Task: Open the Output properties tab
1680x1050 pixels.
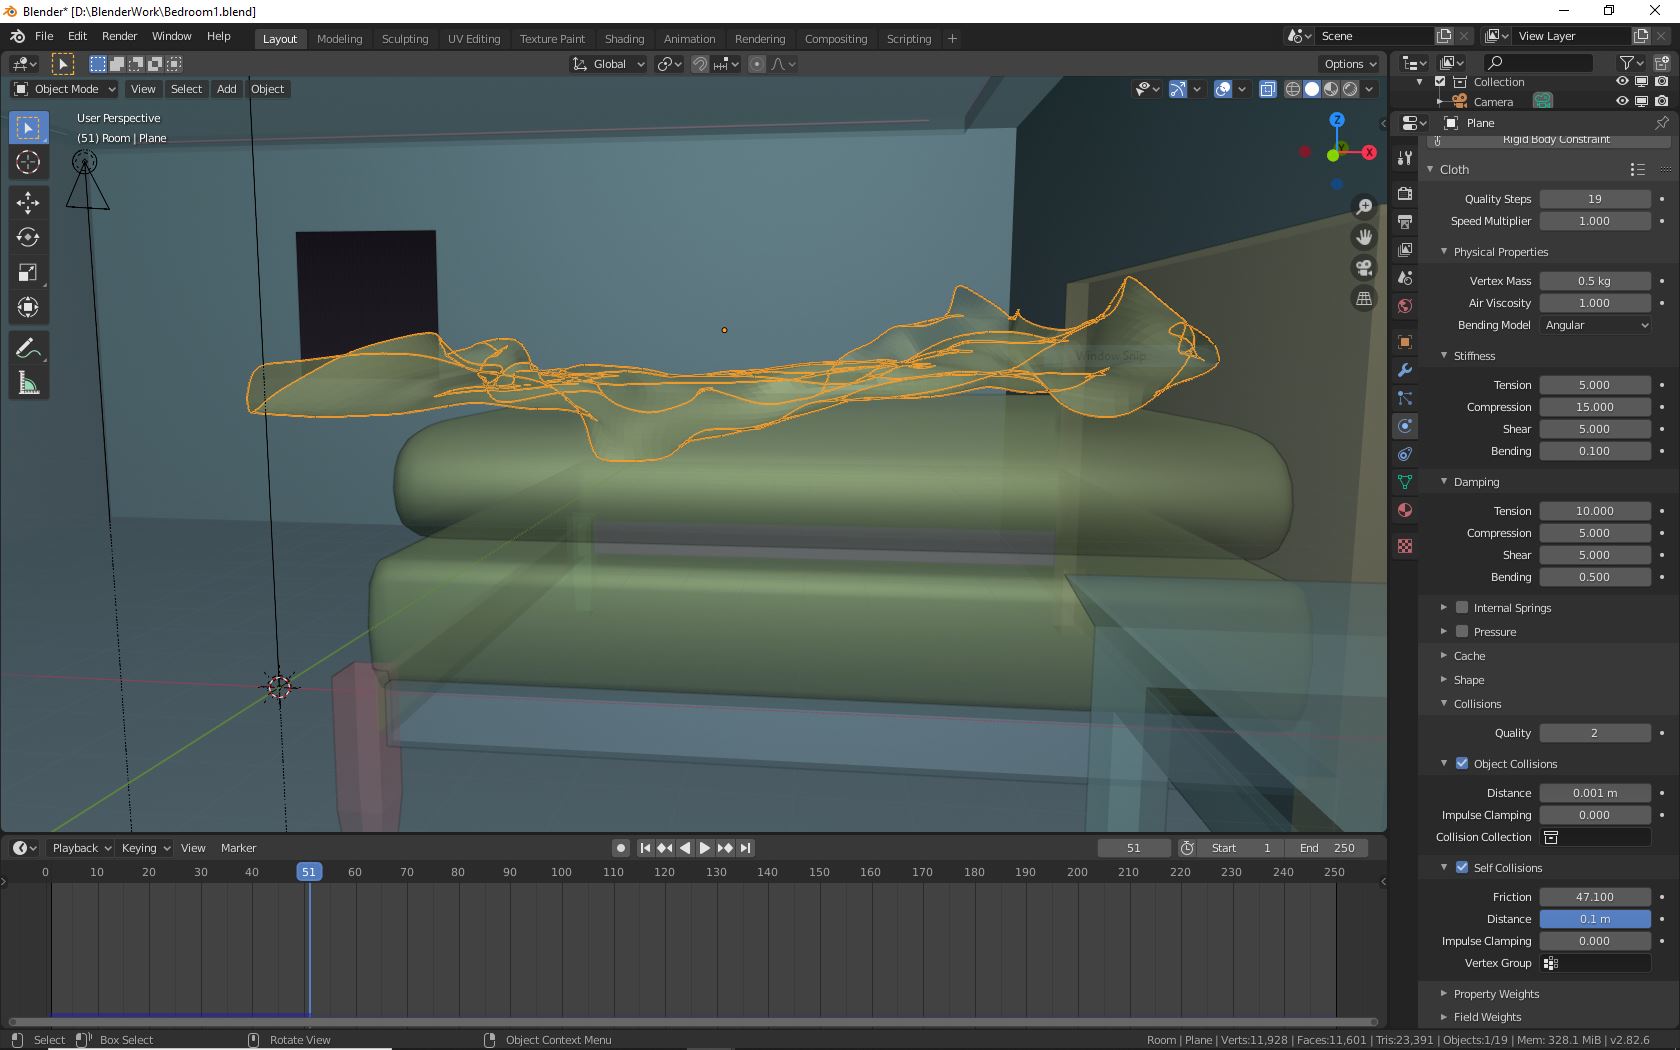Action: (1405, 222)
